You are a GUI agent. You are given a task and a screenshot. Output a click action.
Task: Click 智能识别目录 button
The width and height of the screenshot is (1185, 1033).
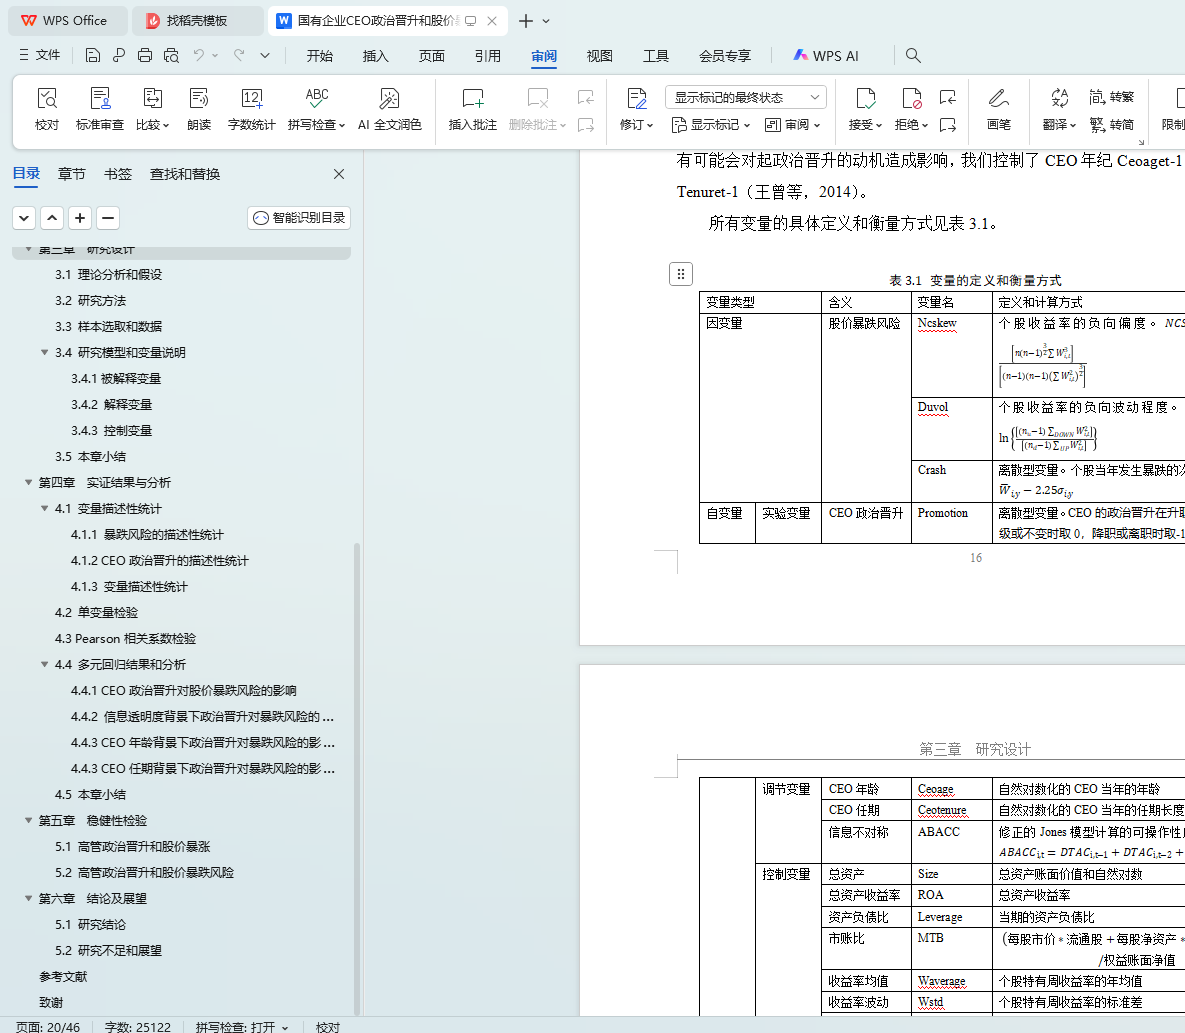[x=299, y=218]
